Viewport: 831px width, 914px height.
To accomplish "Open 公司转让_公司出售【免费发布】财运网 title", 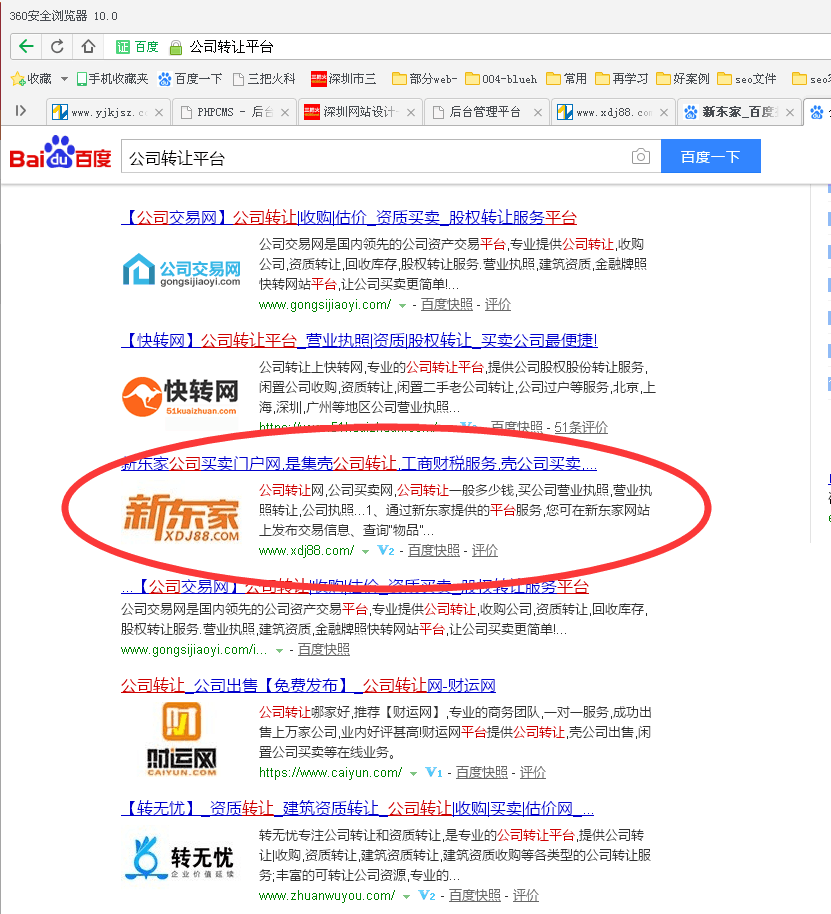I will (x=308, y=686).
